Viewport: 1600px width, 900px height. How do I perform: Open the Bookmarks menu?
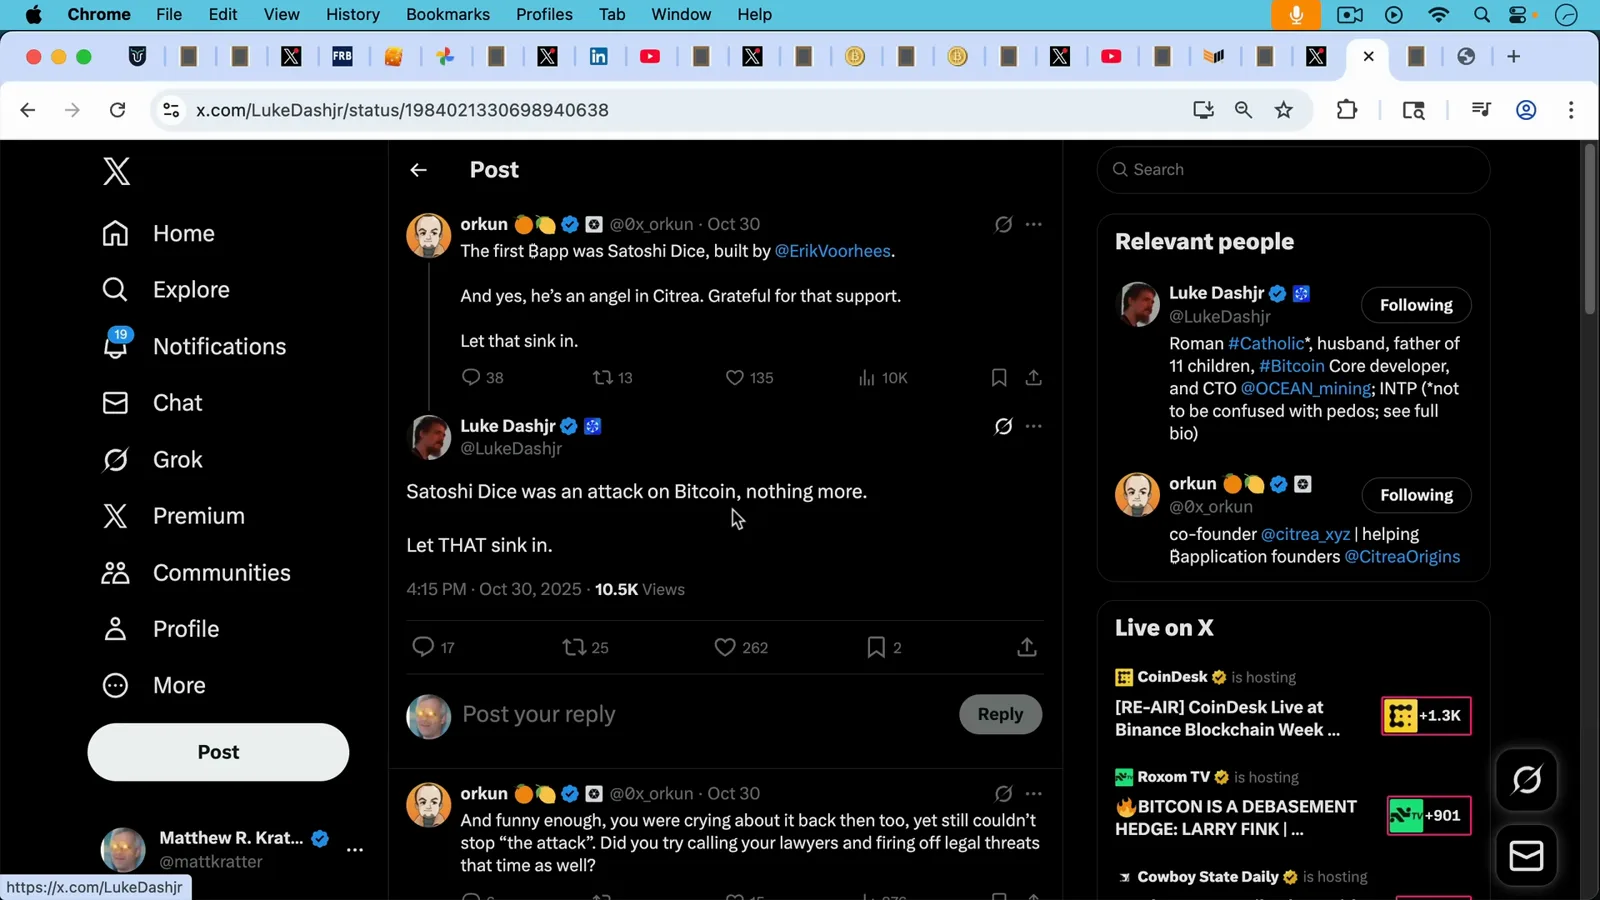[x=448, y=14]
